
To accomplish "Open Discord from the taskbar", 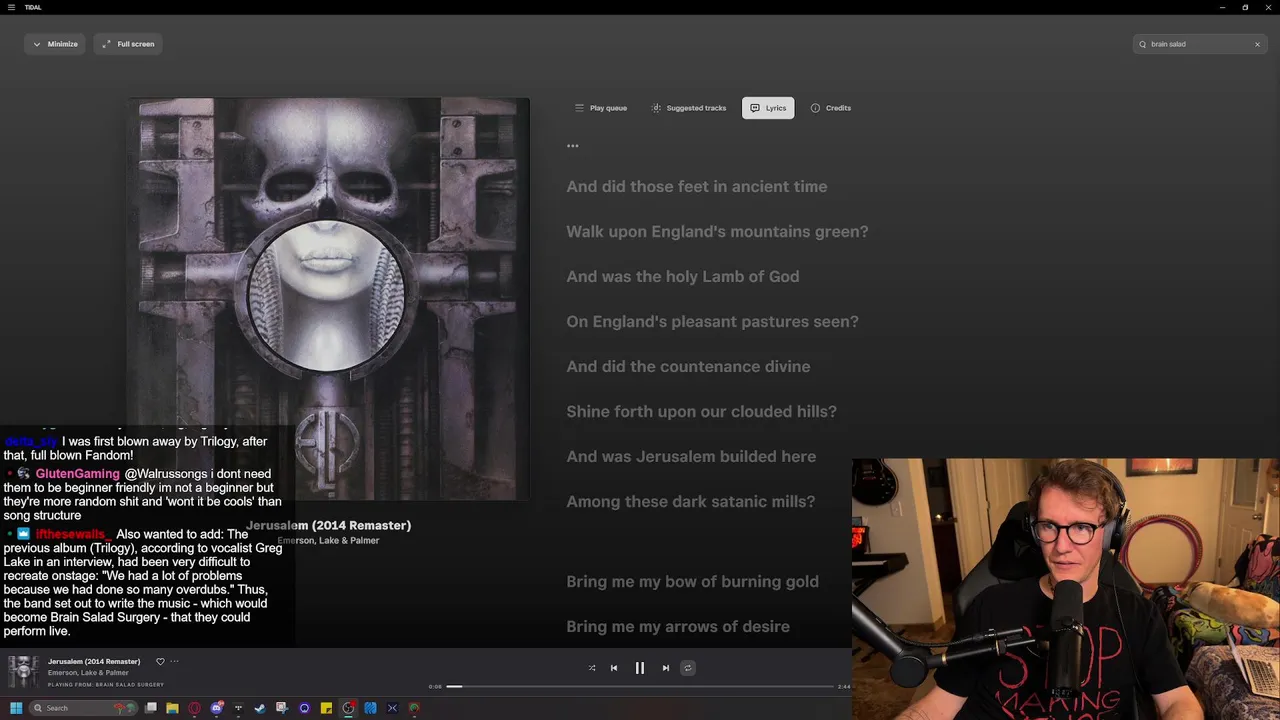I will (217, 708).
